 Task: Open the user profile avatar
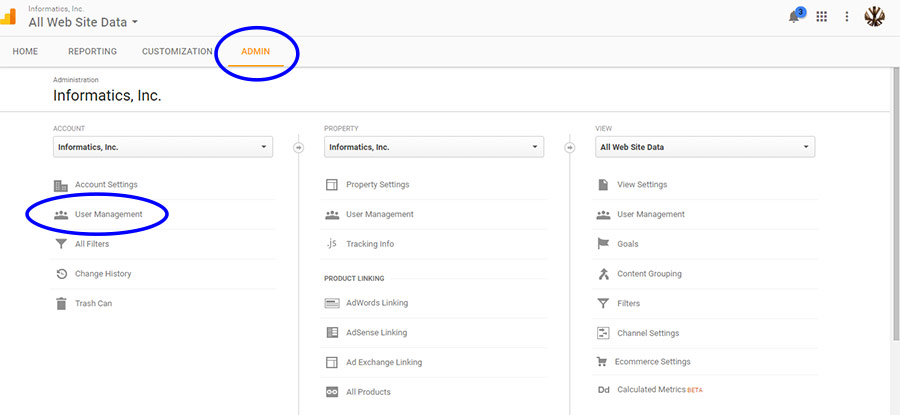click(x=874, y=17)
